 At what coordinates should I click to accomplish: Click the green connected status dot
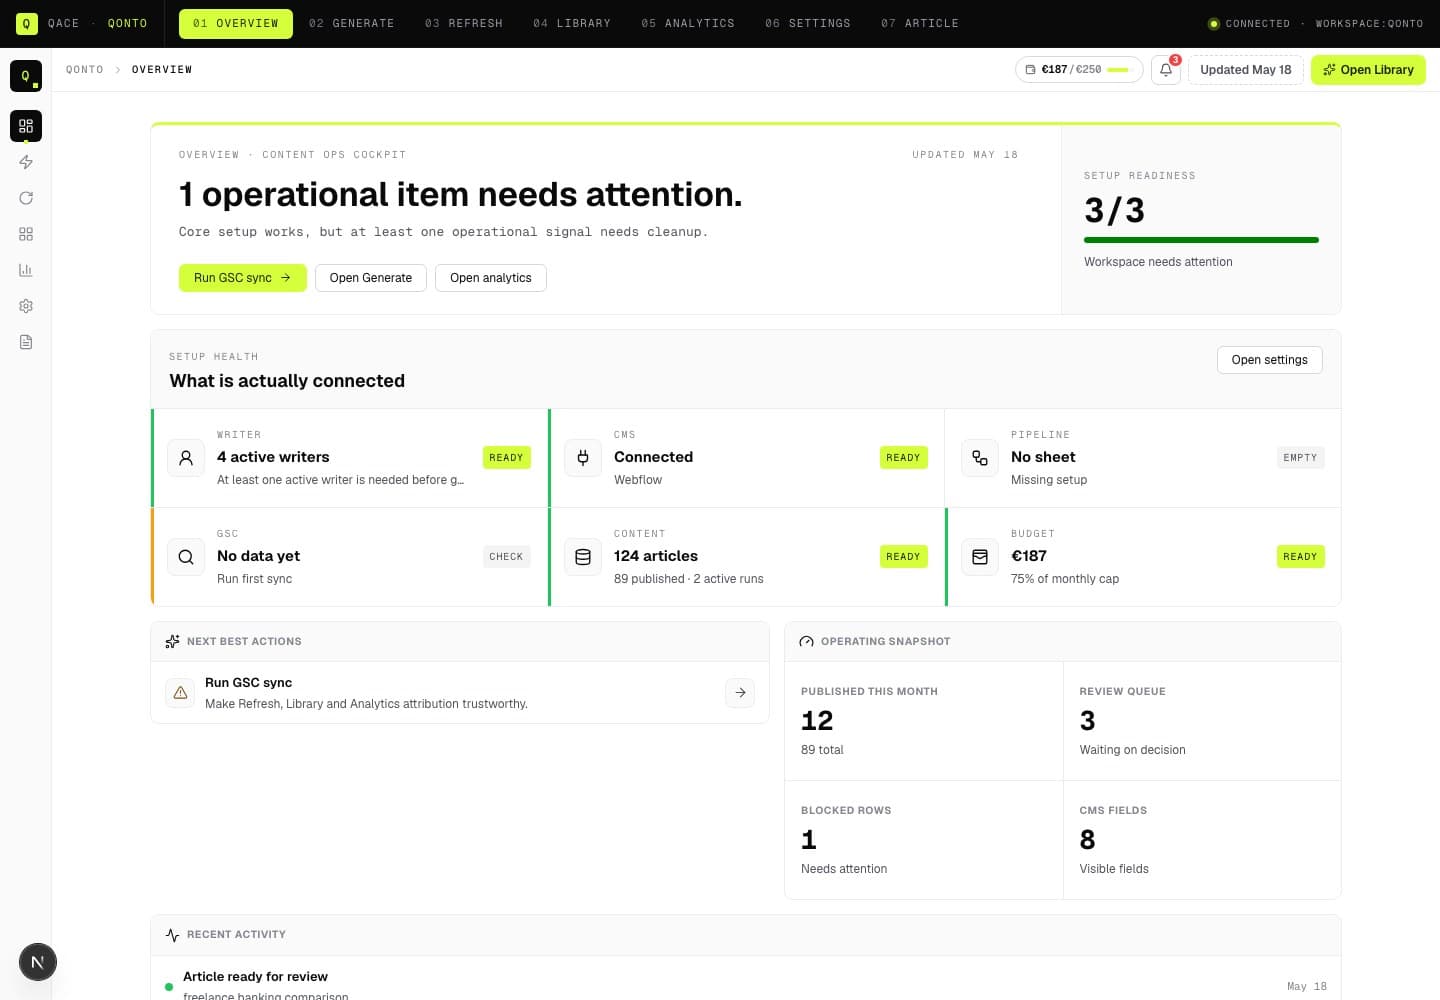click(x=1214, y=23)
